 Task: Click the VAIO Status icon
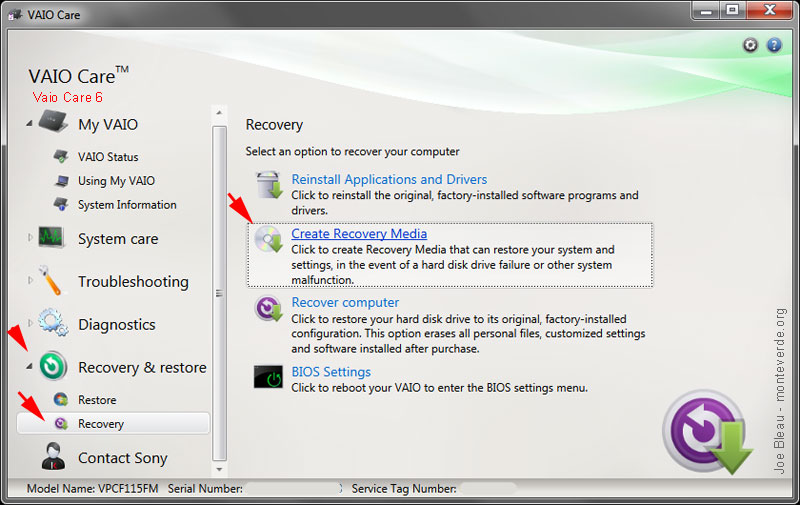[x=61, y=156]
